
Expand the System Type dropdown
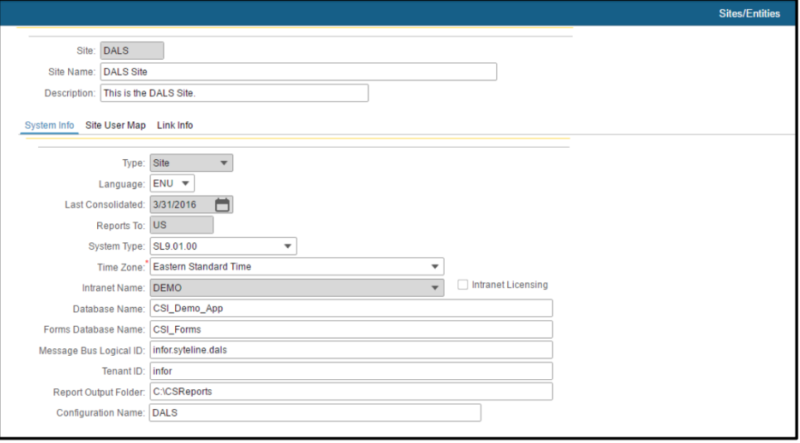223,246
